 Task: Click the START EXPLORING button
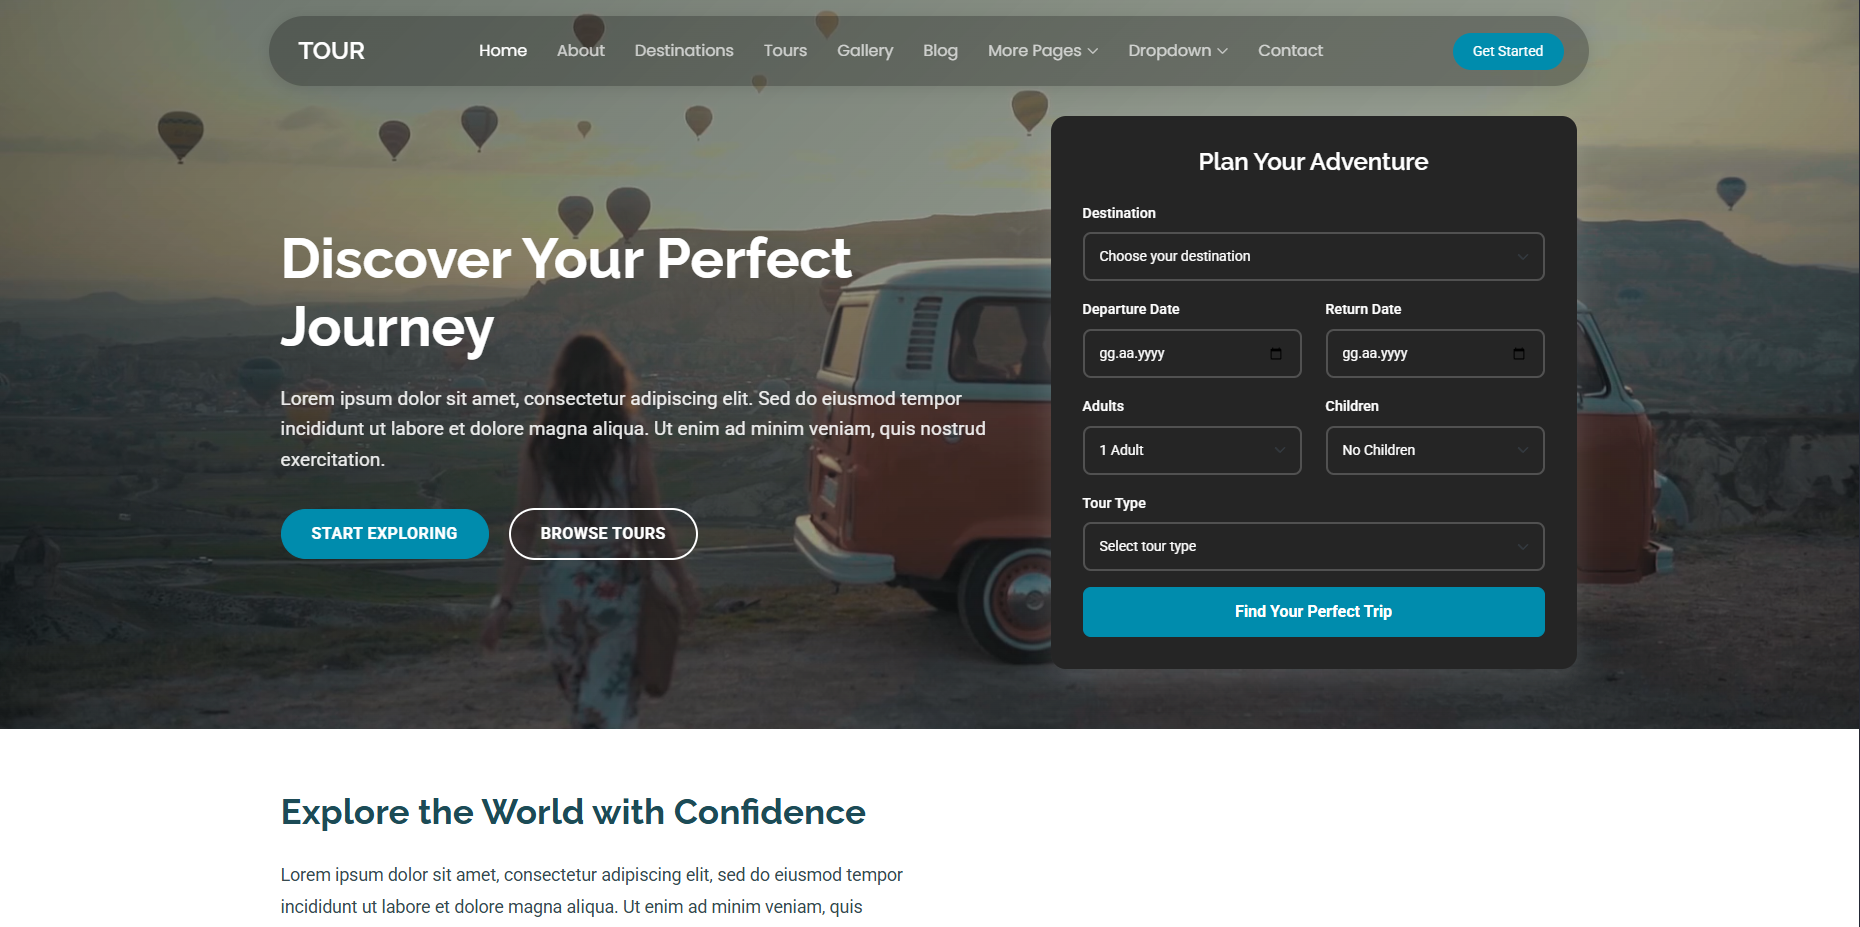pos(384,534)
